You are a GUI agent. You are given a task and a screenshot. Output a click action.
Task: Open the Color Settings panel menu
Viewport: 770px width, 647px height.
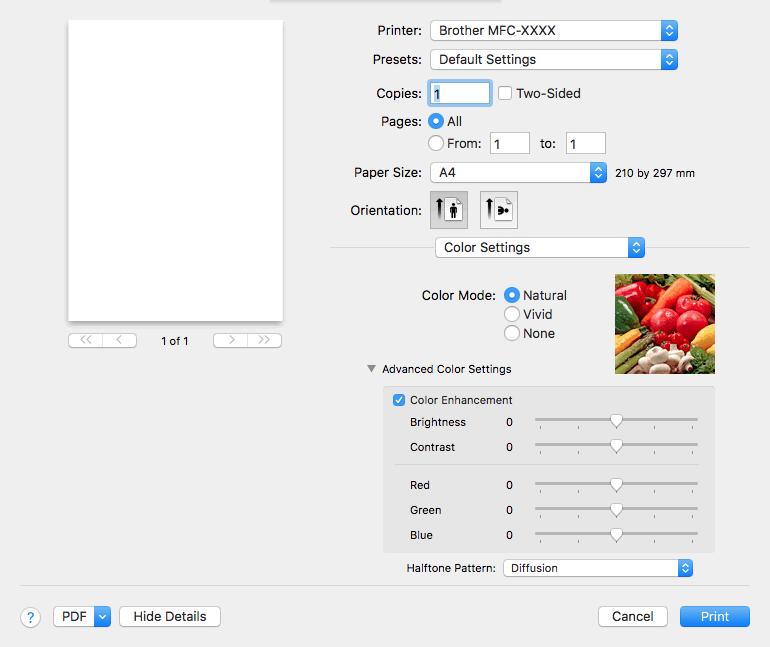click(540, 247)
